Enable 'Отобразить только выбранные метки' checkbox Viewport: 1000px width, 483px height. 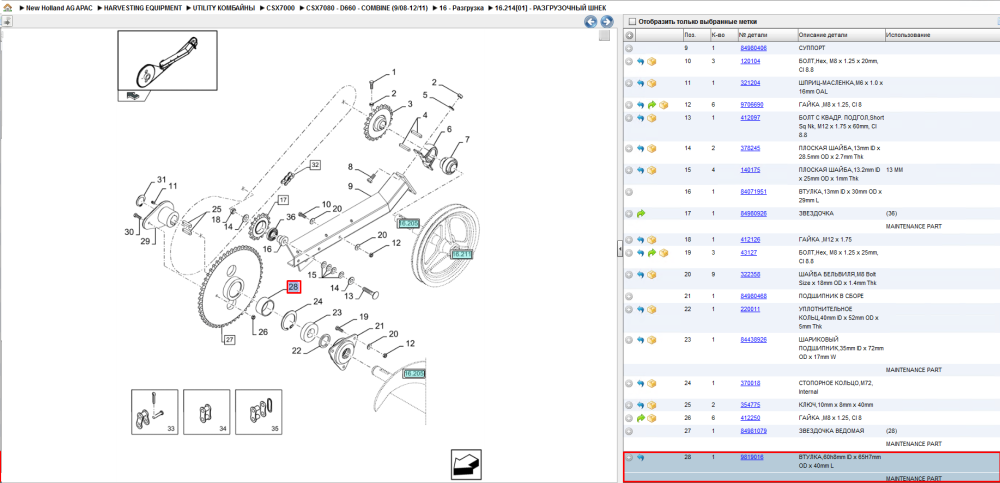pyautogui.click(x=632, y=22)
